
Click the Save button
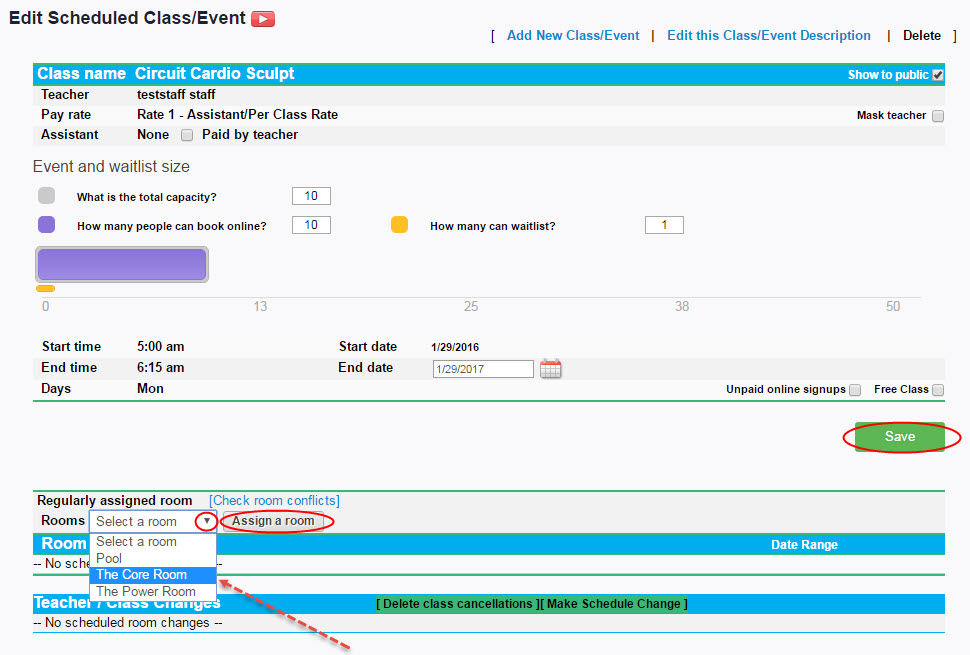899,436
